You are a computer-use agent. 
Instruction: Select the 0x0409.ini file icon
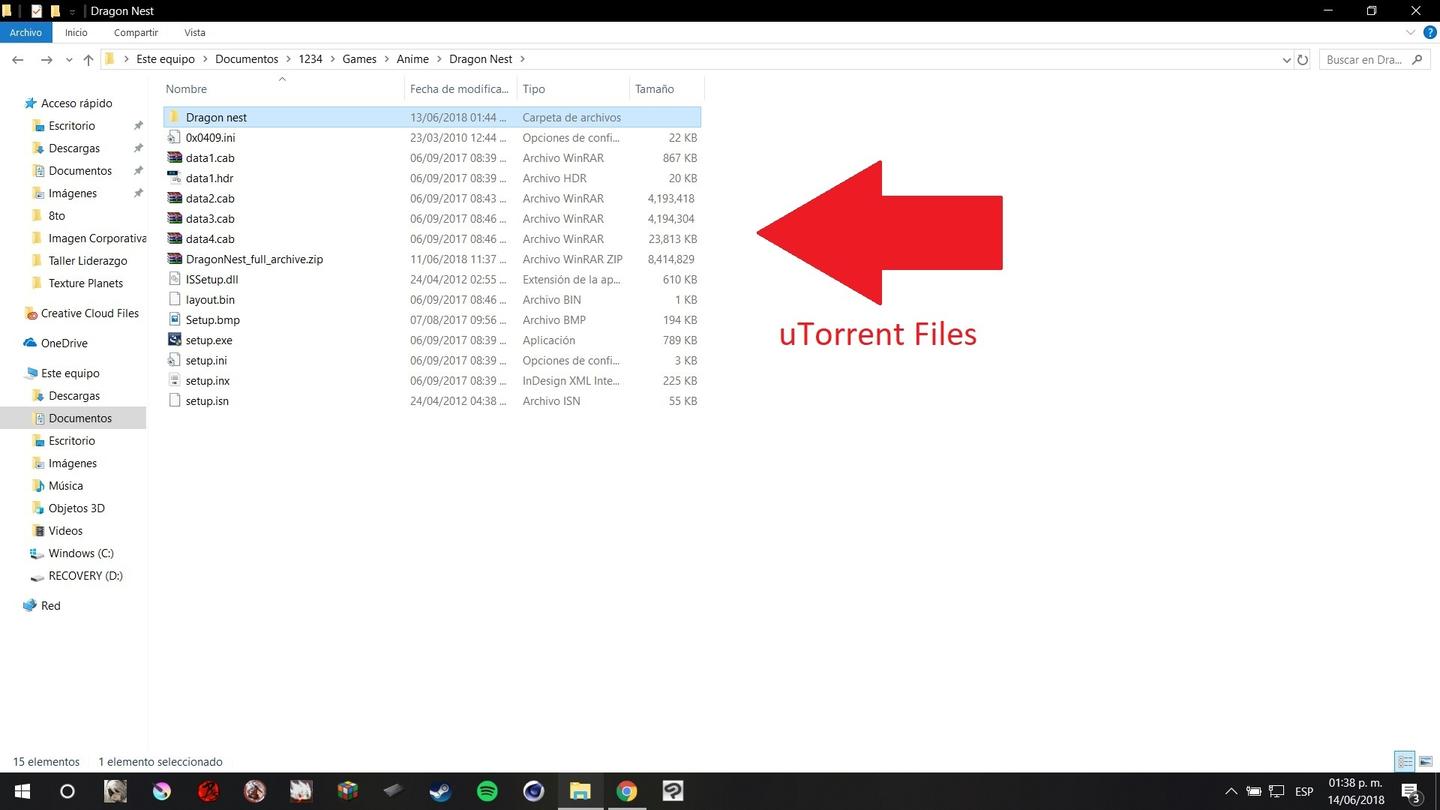click(174, 137)
